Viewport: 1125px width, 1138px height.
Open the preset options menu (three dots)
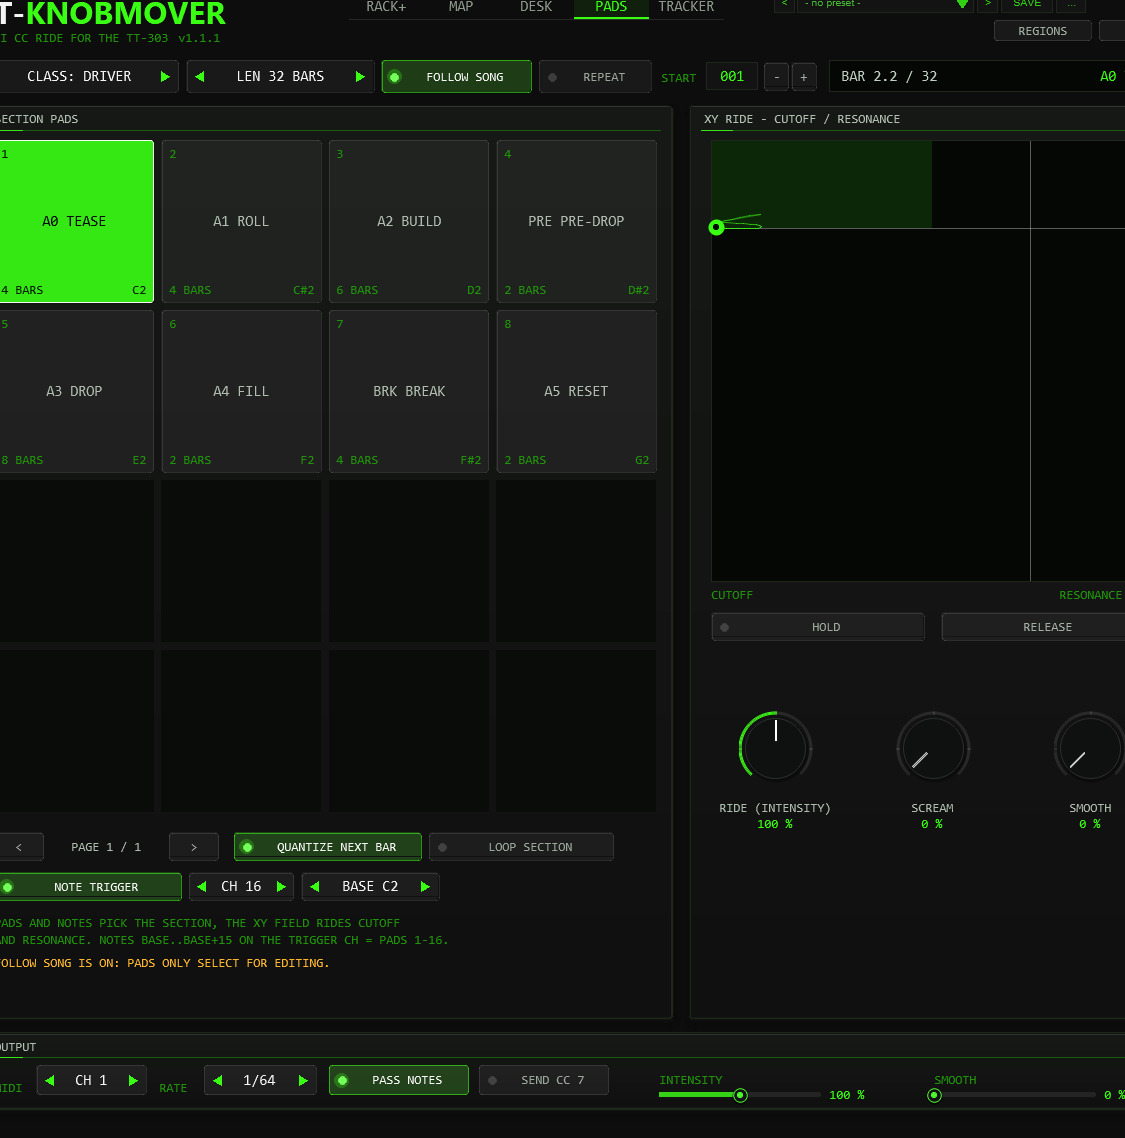1071,4
